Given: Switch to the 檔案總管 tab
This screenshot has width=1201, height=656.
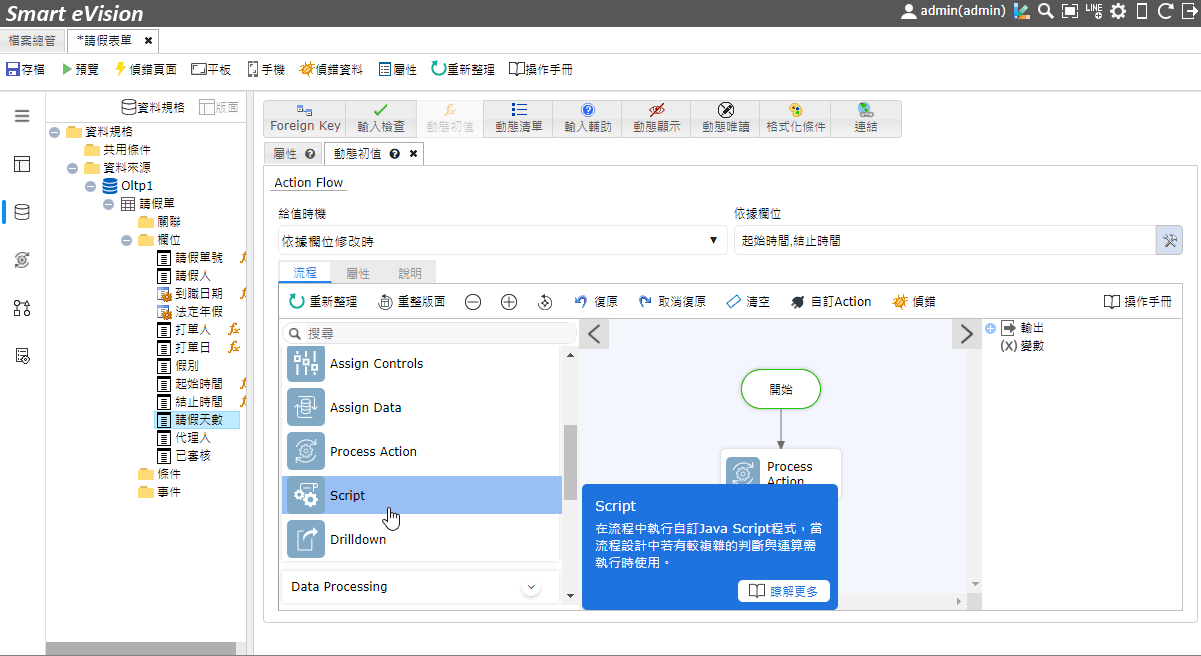Looking at the screenshot, I should 32,40.
